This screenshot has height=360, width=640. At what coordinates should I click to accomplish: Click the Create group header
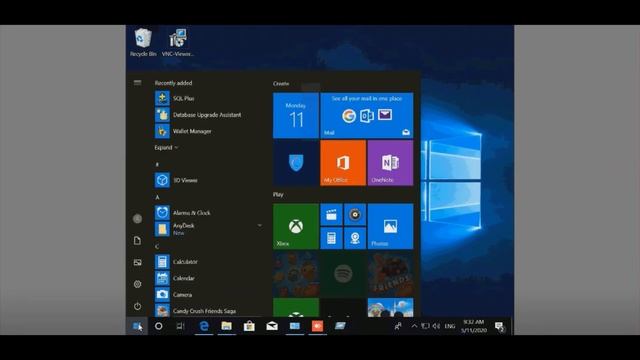point(281,84)
